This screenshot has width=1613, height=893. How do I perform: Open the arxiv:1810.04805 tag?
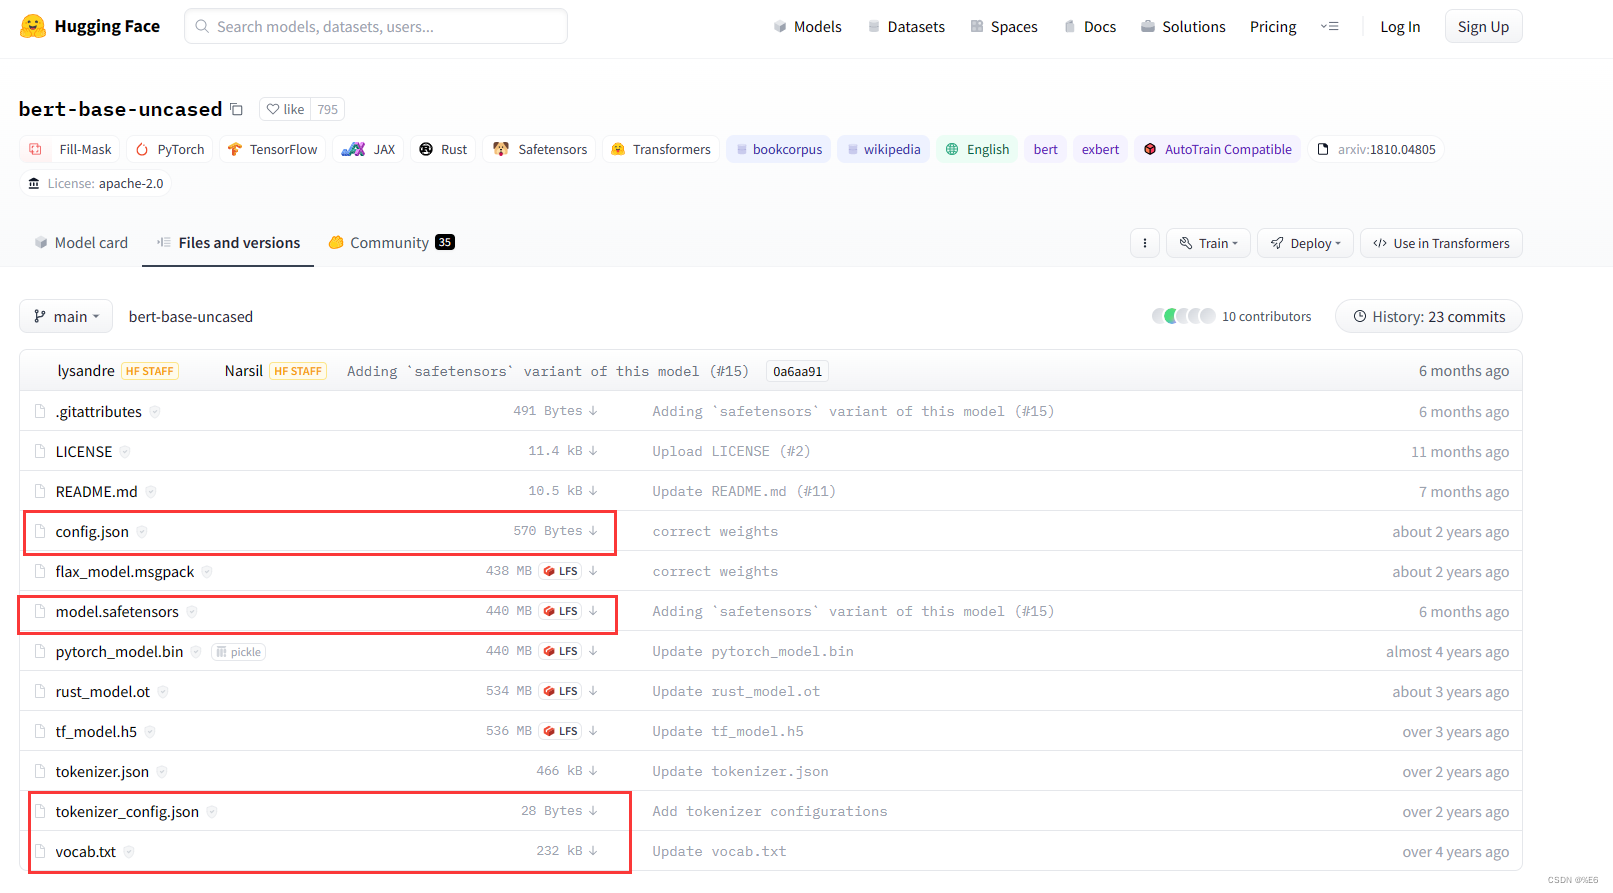click(1376, 149)
